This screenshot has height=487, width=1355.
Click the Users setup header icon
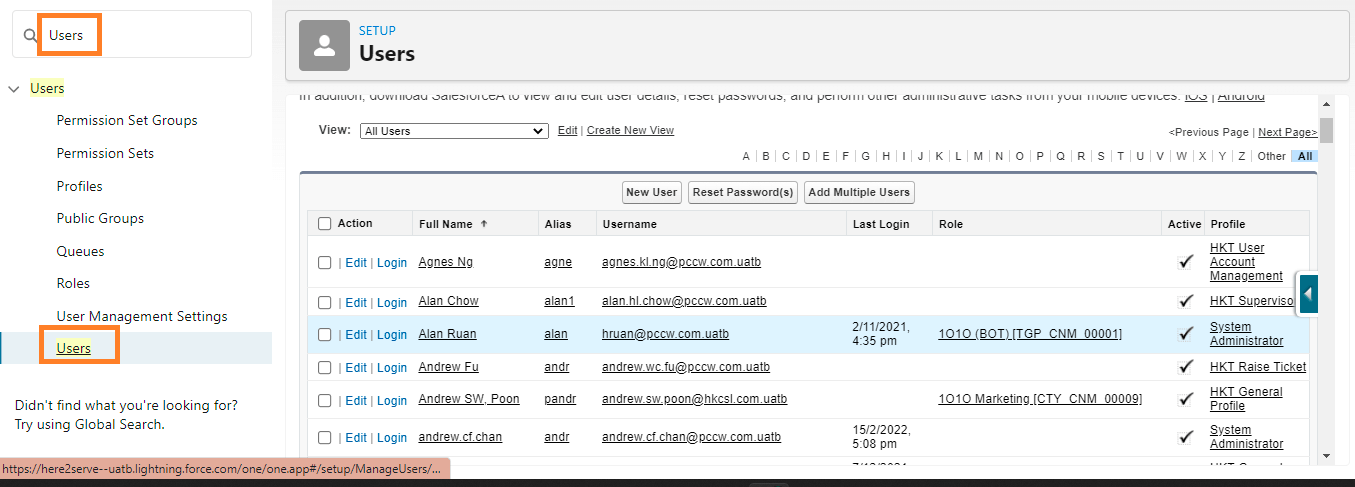point(324,46)
